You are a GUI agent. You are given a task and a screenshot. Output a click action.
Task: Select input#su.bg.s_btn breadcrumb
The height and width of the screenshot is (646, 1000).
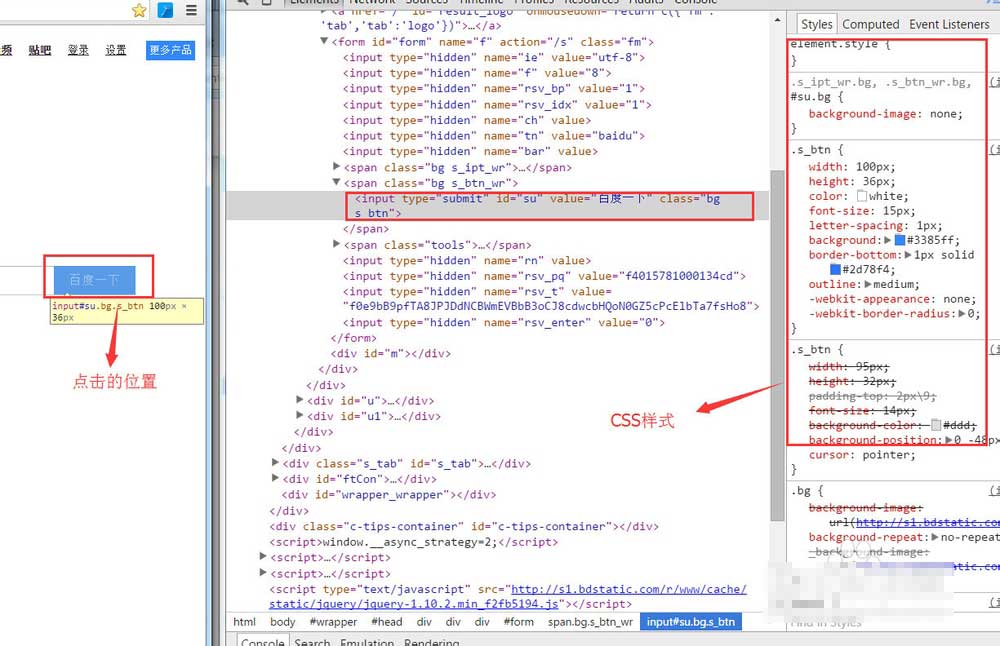click(691, 622)
